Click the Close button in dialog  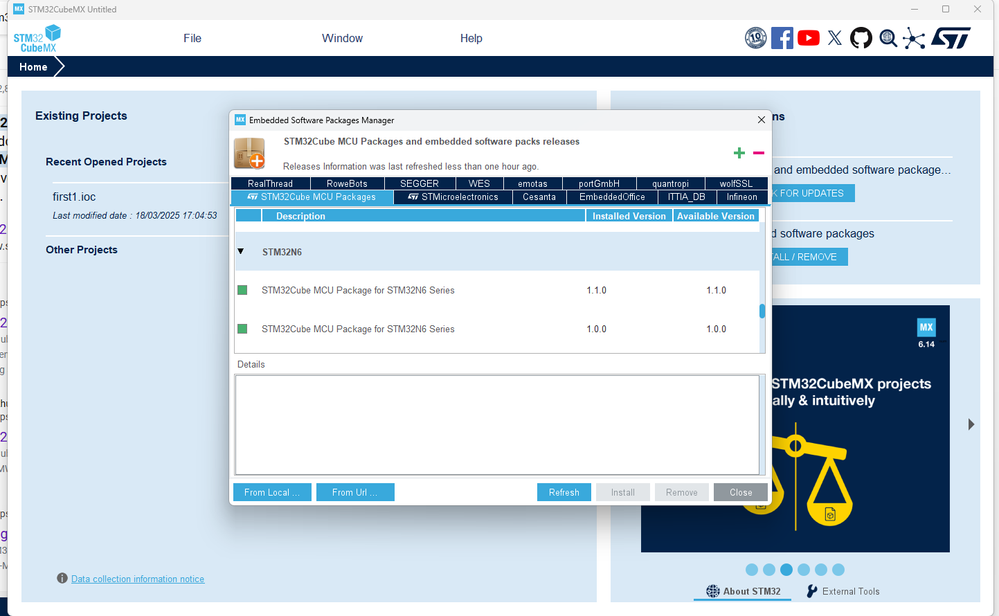[740, 492]
